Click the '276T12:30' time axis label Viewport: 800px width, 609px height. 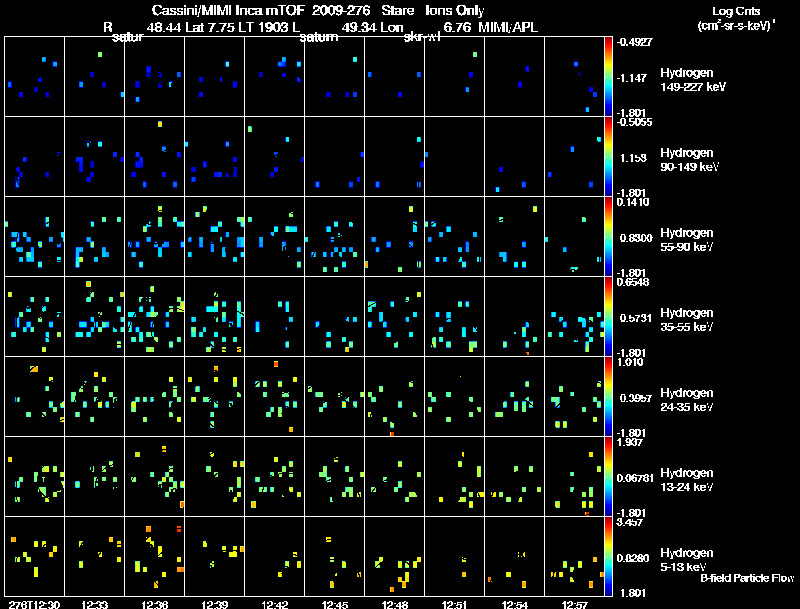[x=34, y=604]
